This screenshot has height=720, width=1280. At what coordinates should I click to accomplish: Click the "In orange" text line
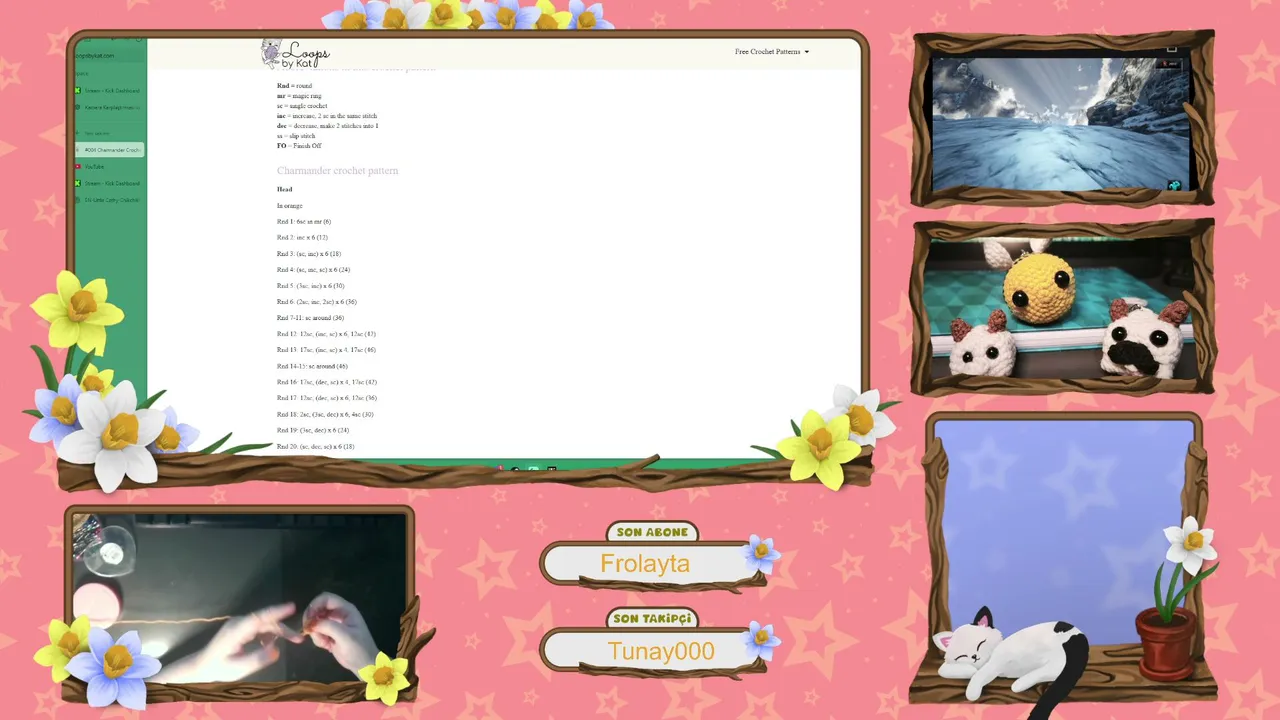pos(290,206)
